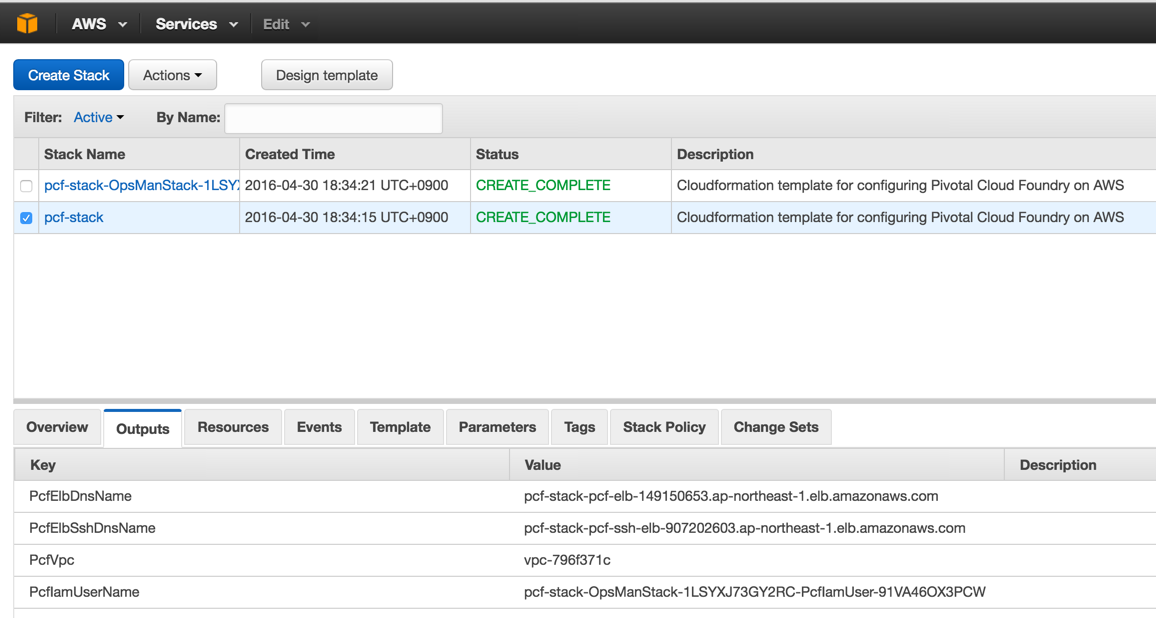Open the Edit menu in navbar
The width and height of the screenshot is (1156, 618).
pos(286,24)
